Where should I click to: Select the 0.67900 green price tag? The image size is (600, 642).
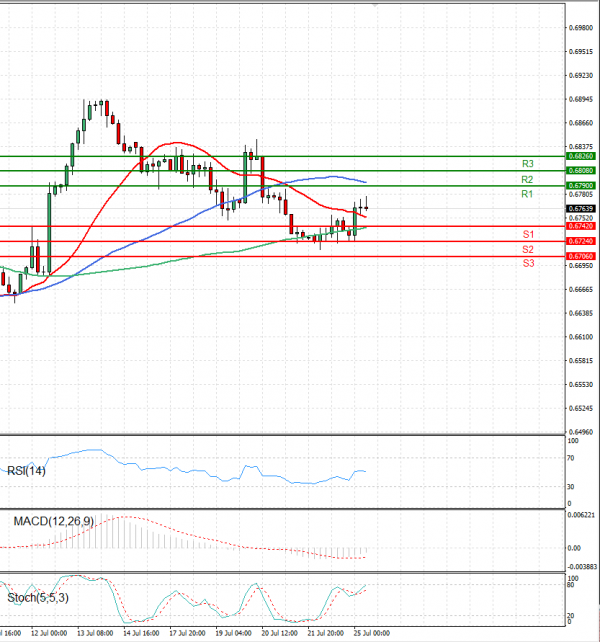coord(580,185)
